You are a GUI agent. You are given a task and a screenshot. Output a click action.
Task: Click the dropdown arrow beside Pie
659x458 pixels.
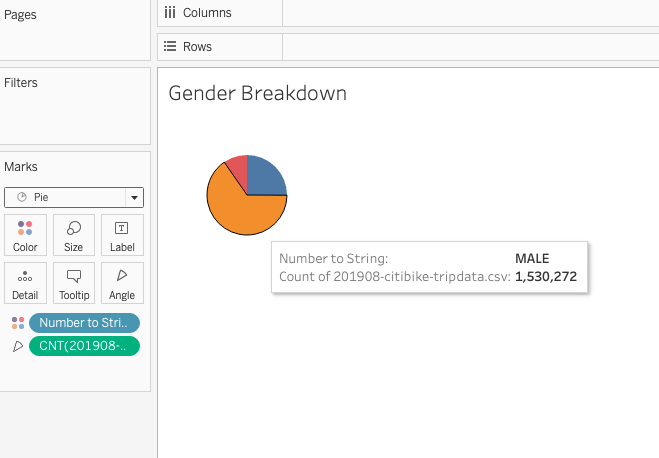coord(134,197)
